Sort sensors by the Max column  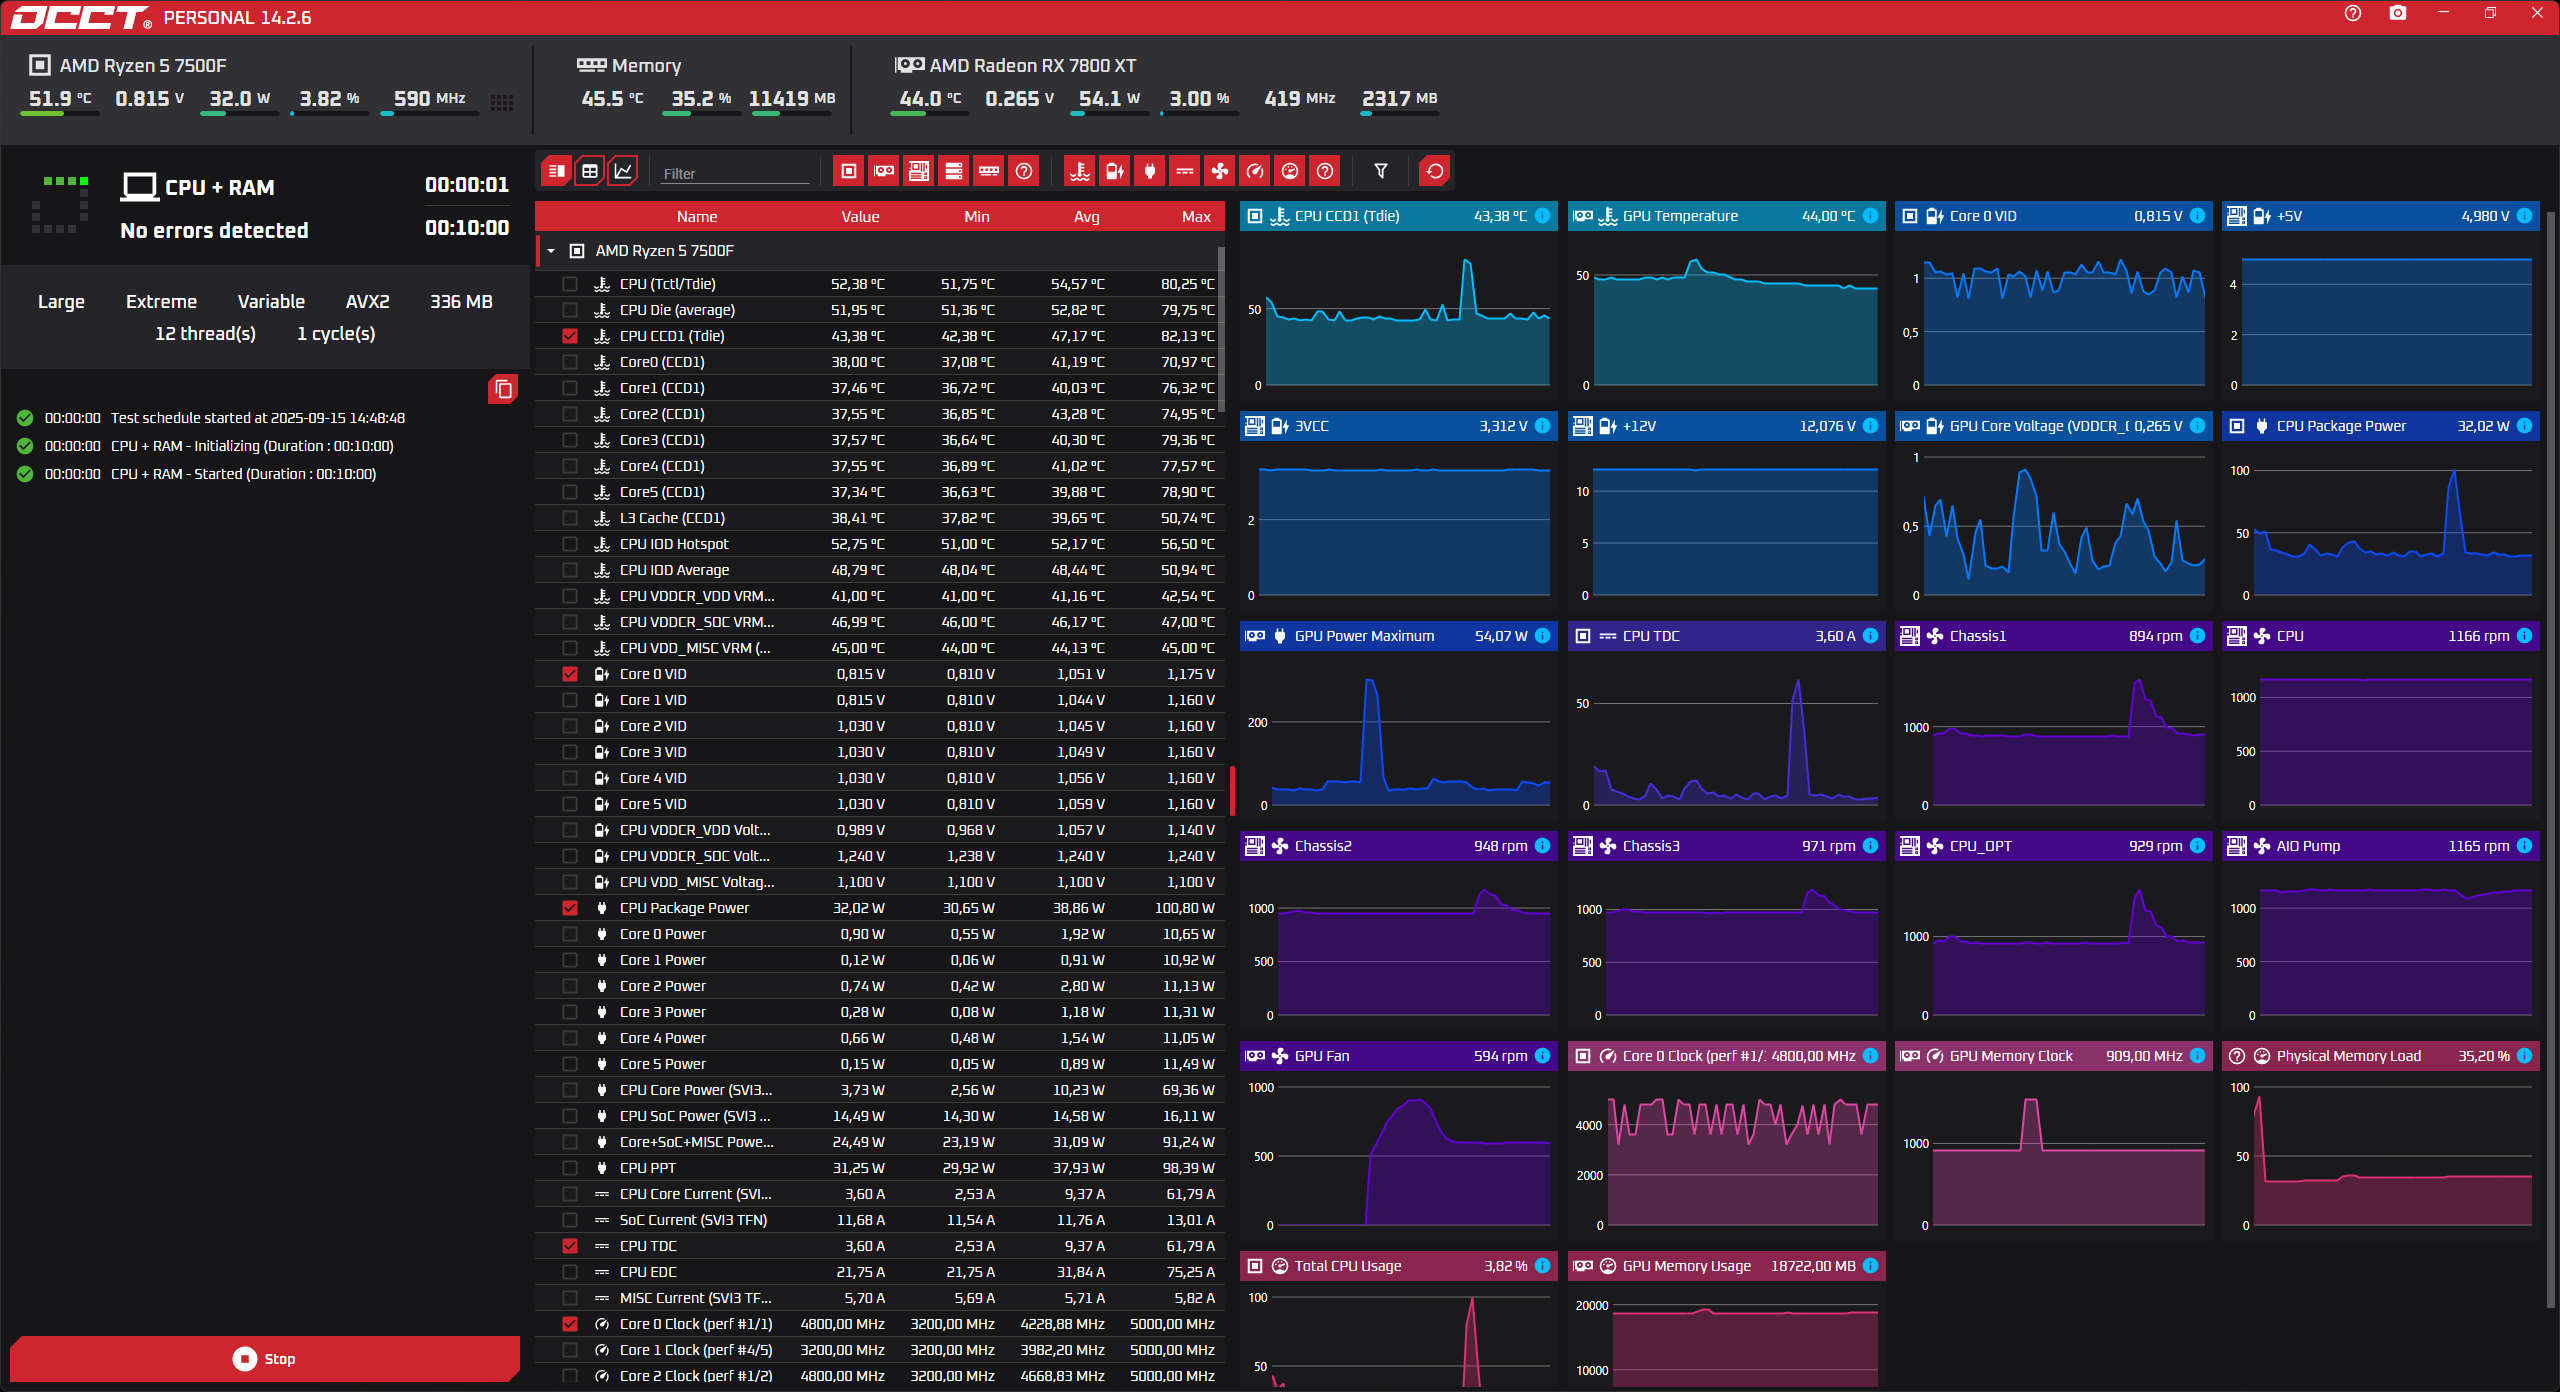pyautogui.click(x=1195, y=217)
